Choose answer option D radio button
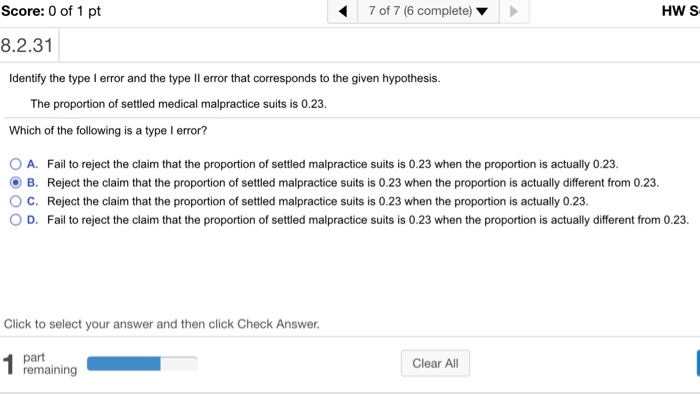The image size is (700, 394). coord(16,220)
